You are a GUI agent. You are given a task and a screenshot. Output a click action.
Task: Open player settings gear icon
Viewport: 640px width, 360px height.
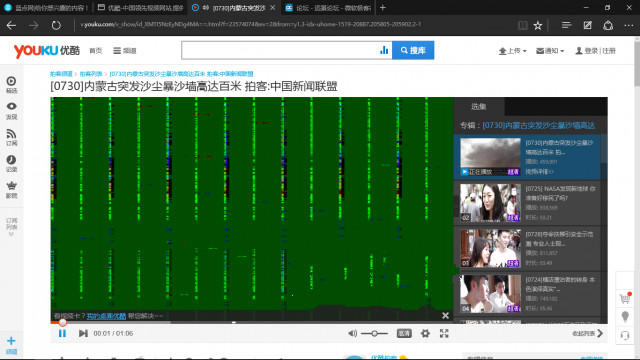(x=425, y=333)
